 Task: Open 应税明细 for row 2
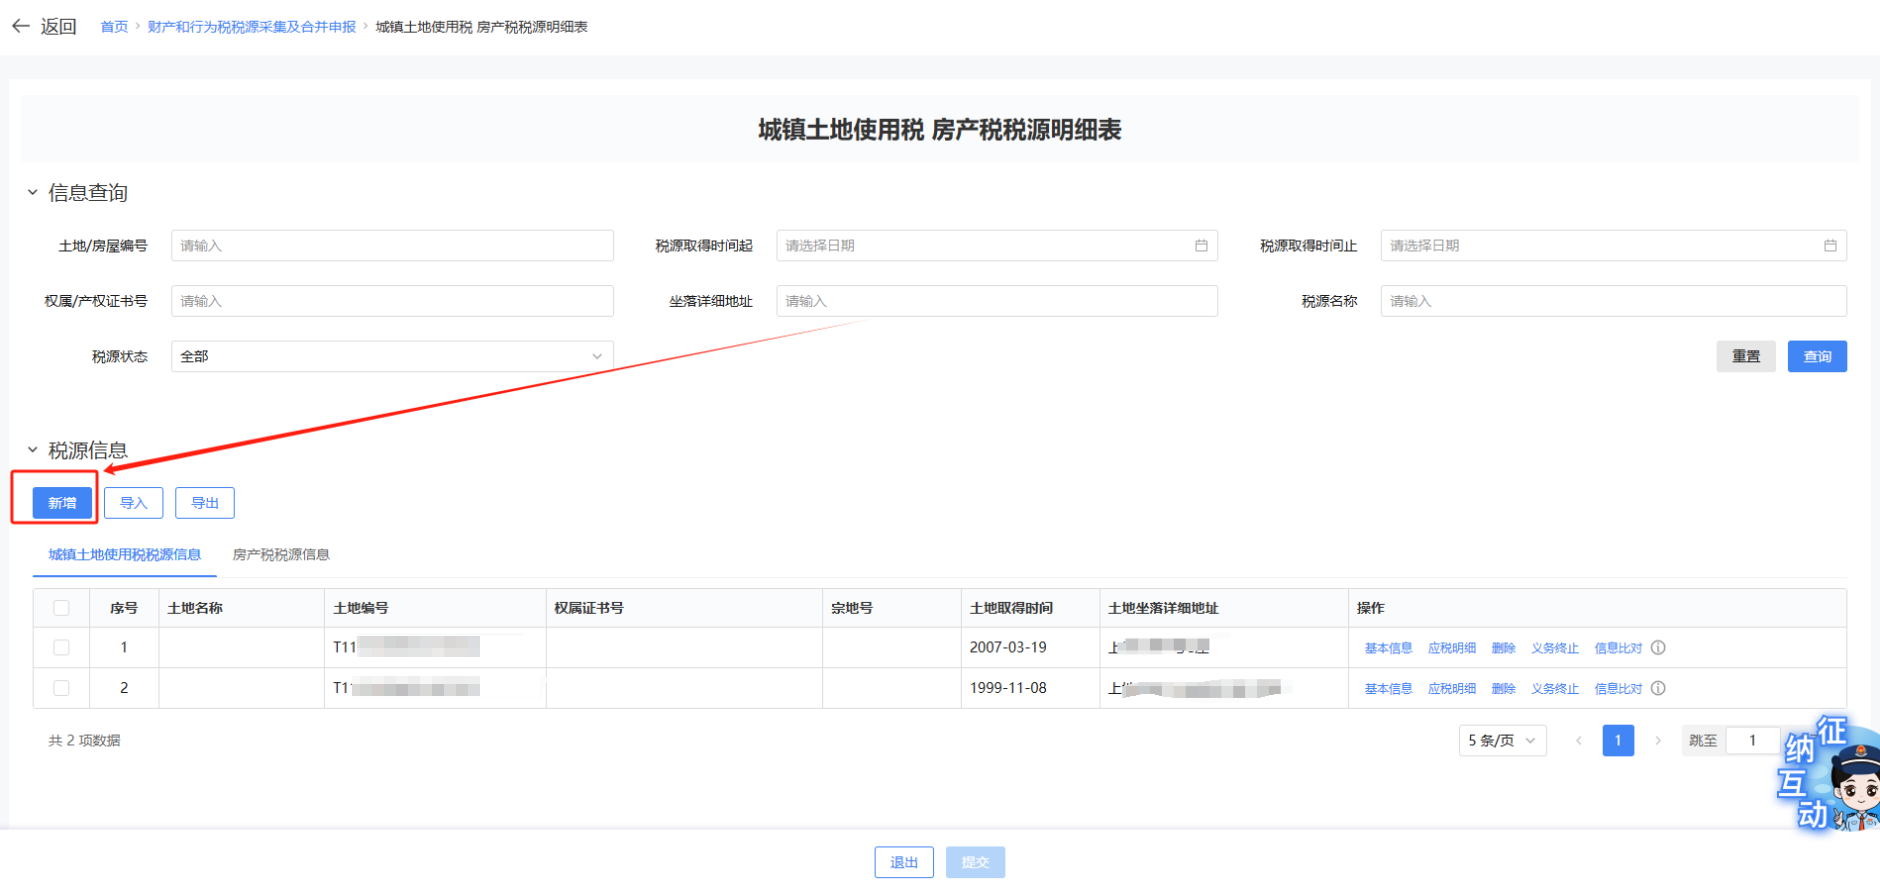(x=1452, y=688)
